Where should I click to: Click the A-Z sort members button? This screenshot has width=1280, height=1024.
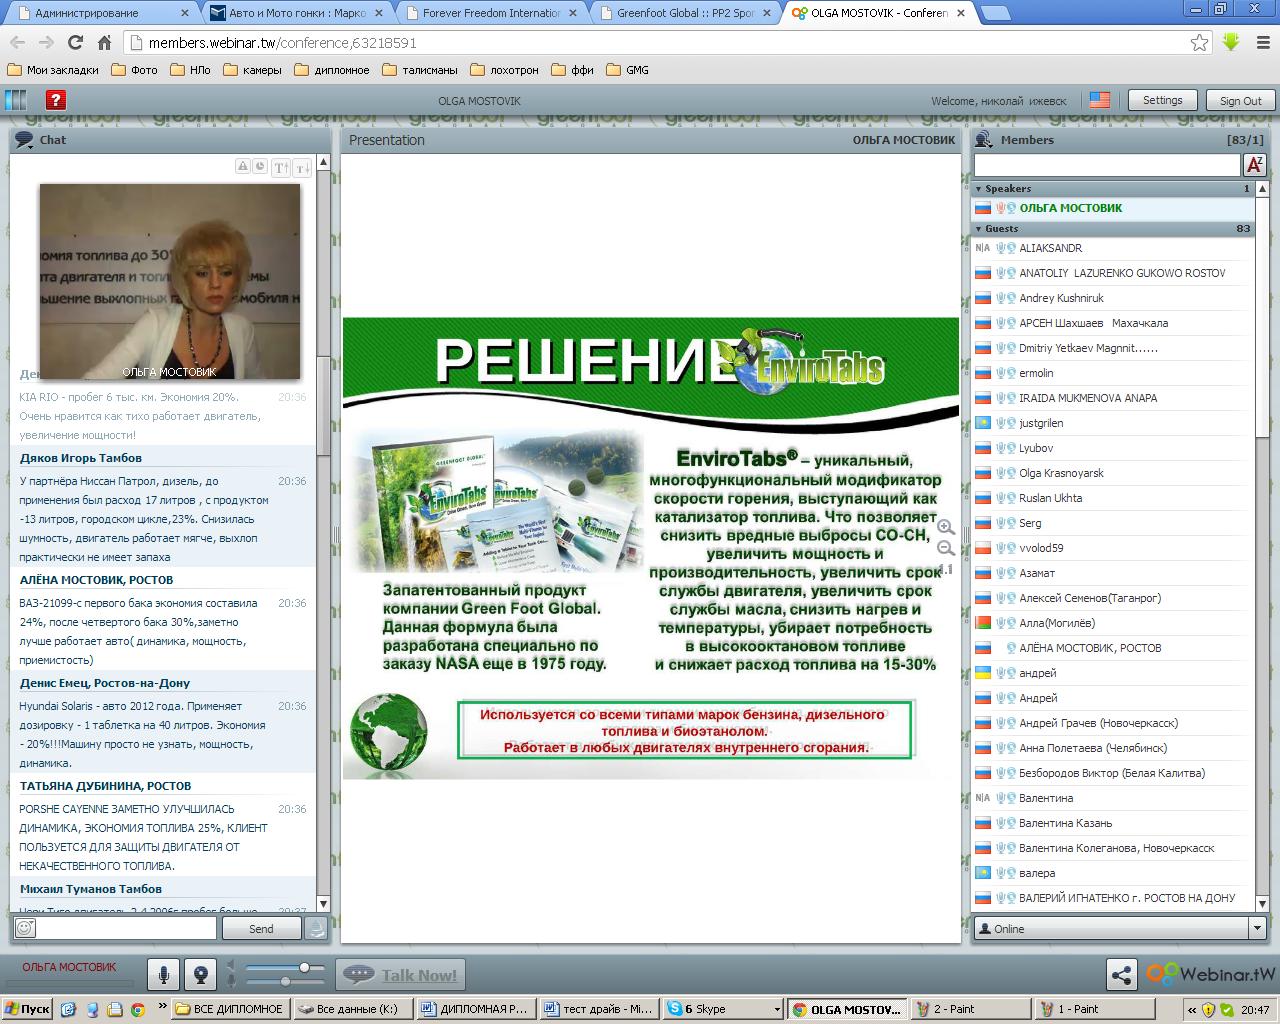coord(1254,164)
